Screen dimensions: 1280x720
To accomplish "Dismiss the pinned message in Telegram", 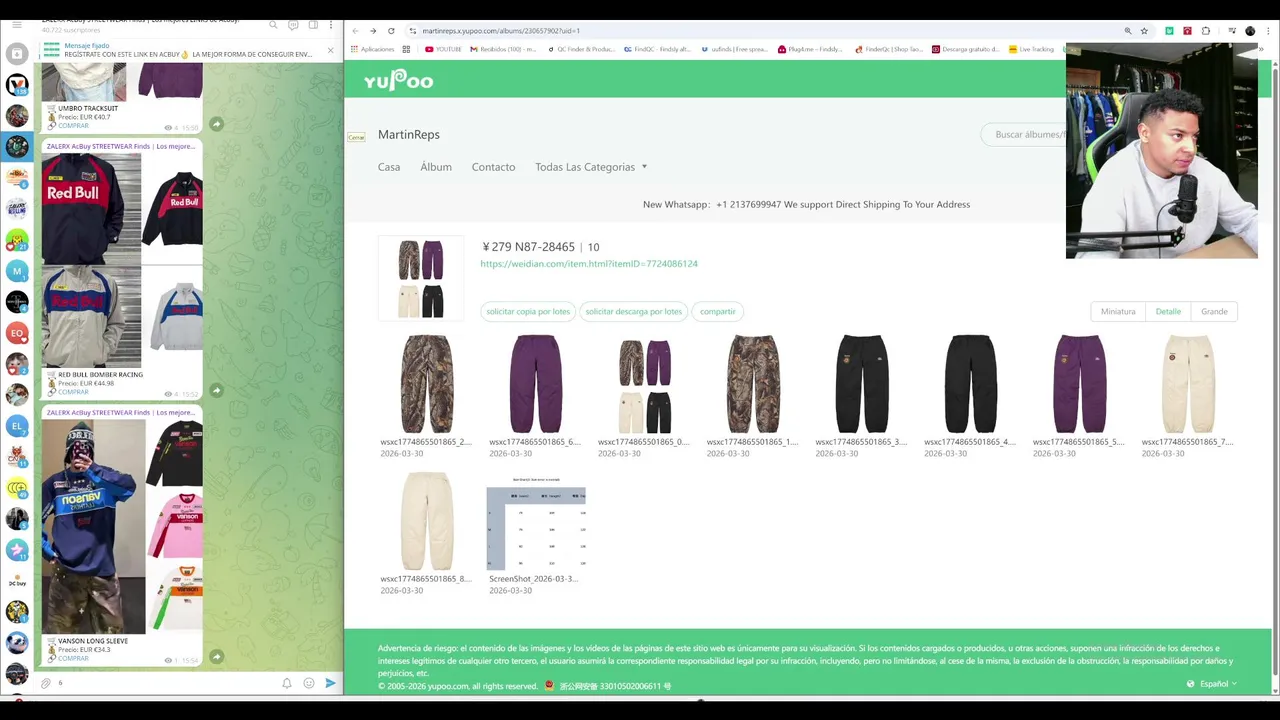I will pos(331,50).
